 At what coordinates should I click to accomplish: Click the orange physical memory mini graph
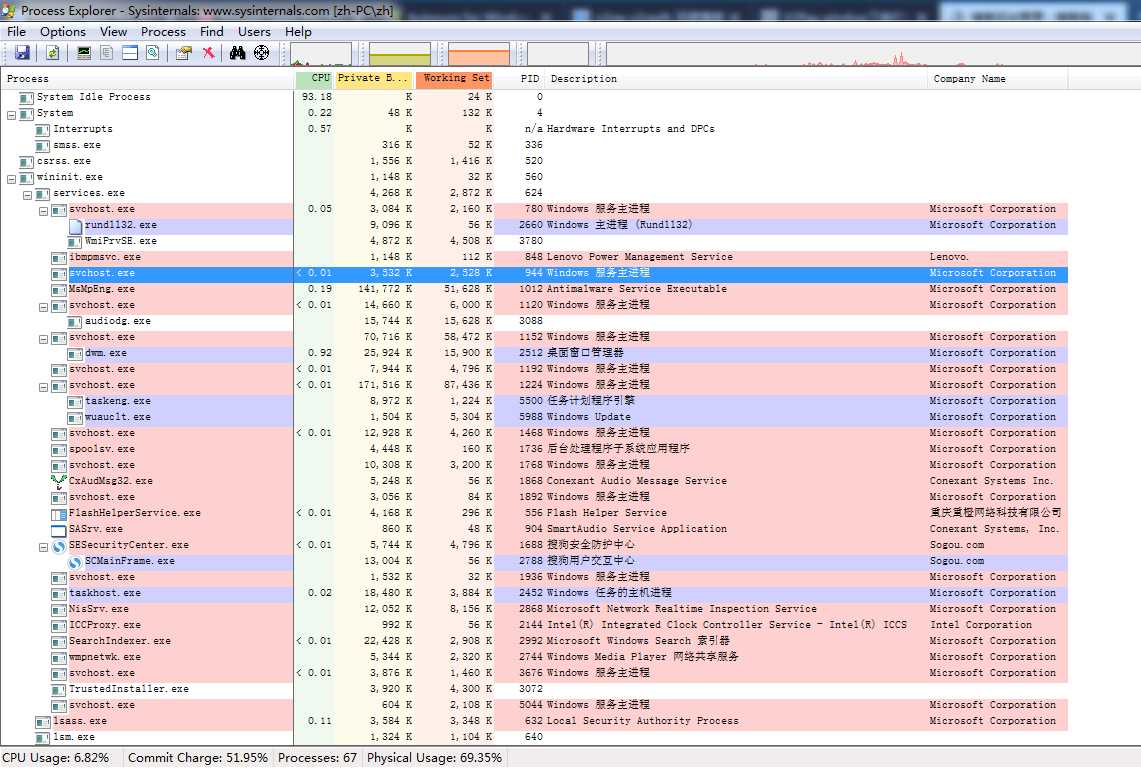479,54
